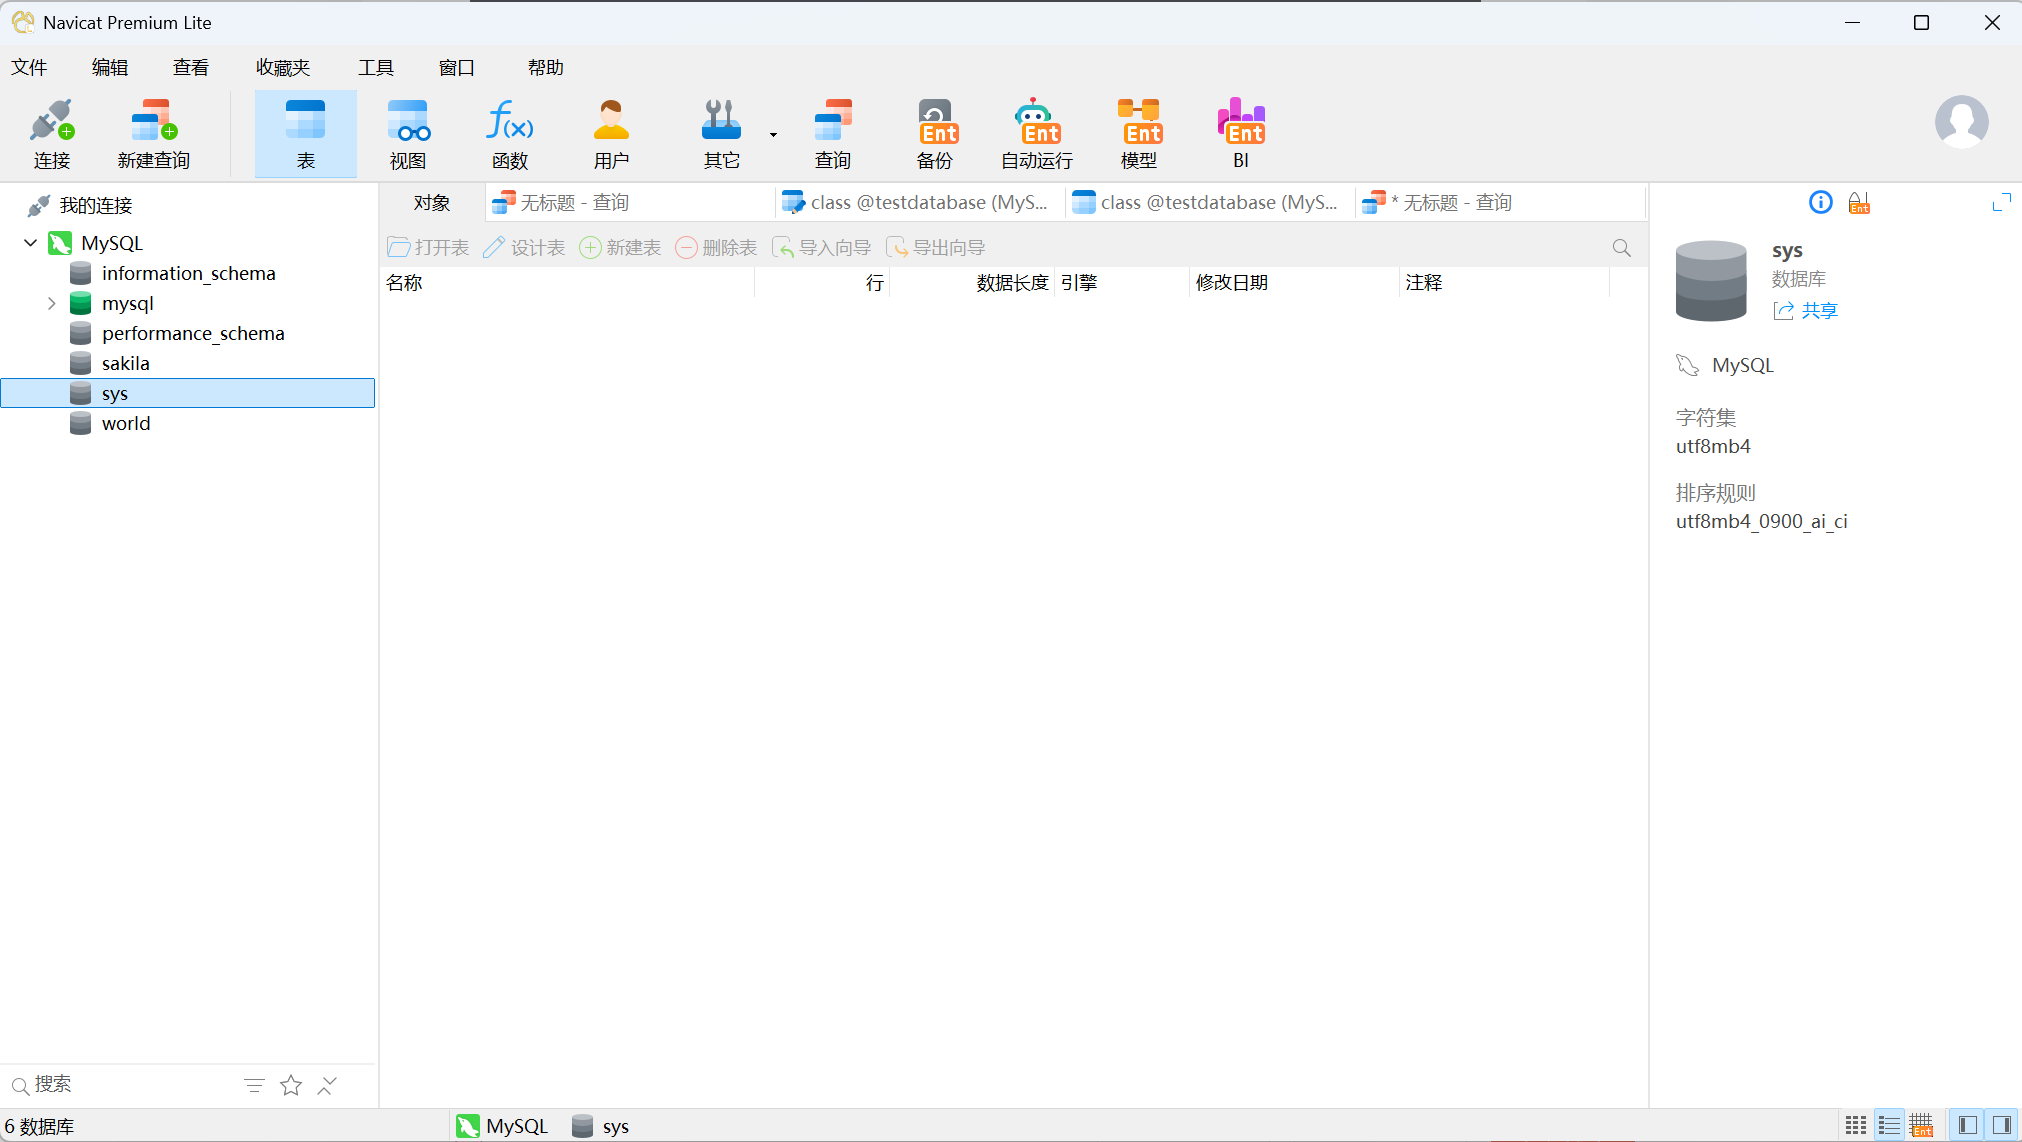Viewport: 2022px width, 1142px height.
Task: Click the navigation search (搜索) field
Action: pos(120,1085)
